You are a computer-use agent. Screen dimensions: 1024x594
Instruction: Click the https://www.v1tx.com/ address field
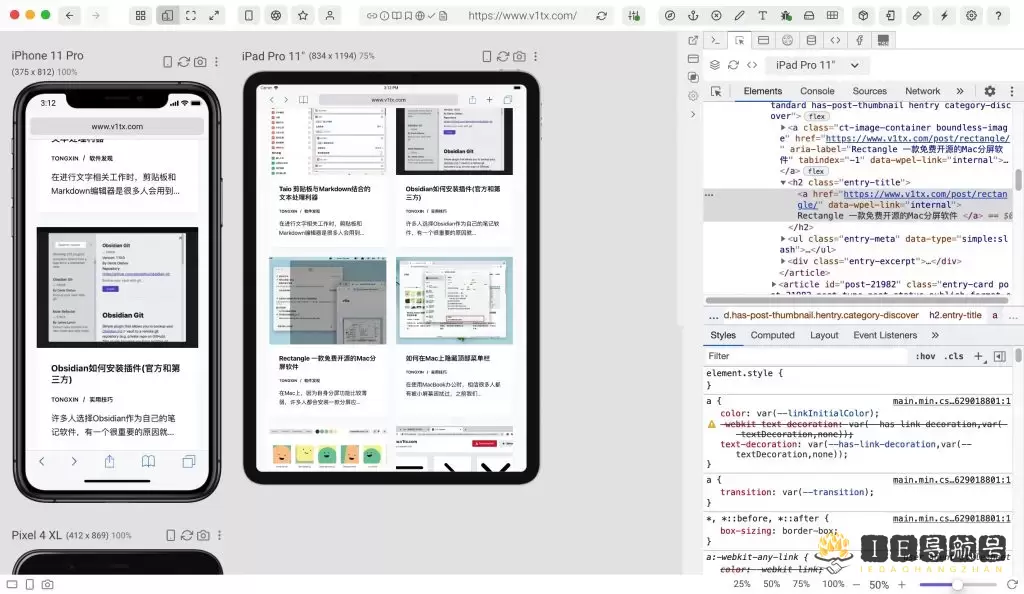[x=522, y=16]
